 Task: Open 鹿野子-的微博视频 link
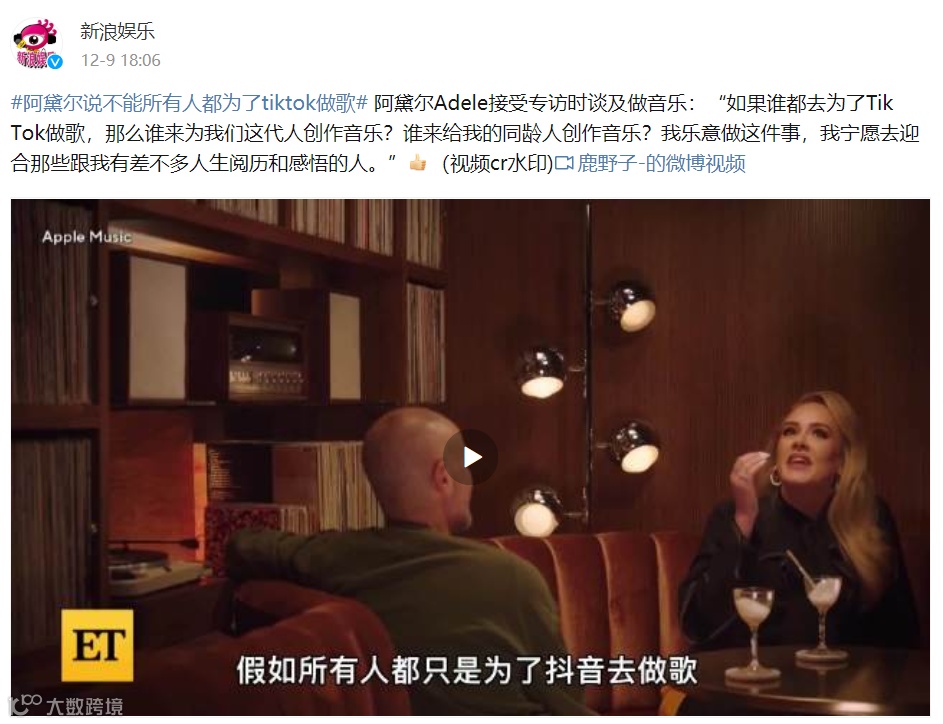[x=661, y=163]
